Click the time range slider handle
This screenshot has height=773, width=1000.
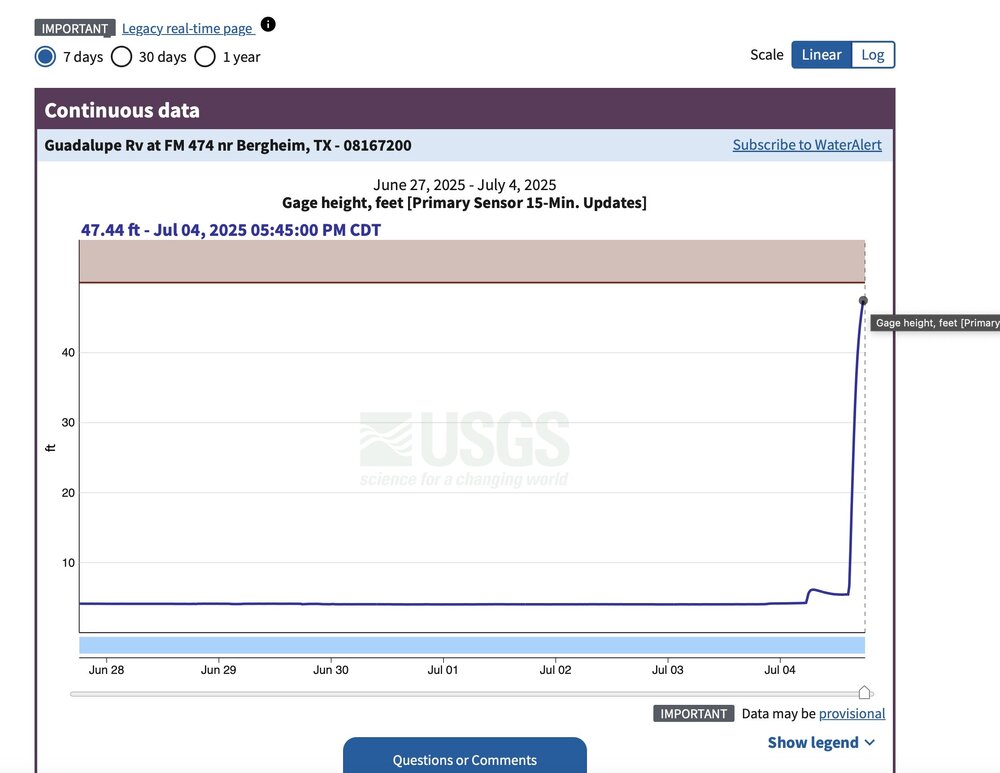864,693
